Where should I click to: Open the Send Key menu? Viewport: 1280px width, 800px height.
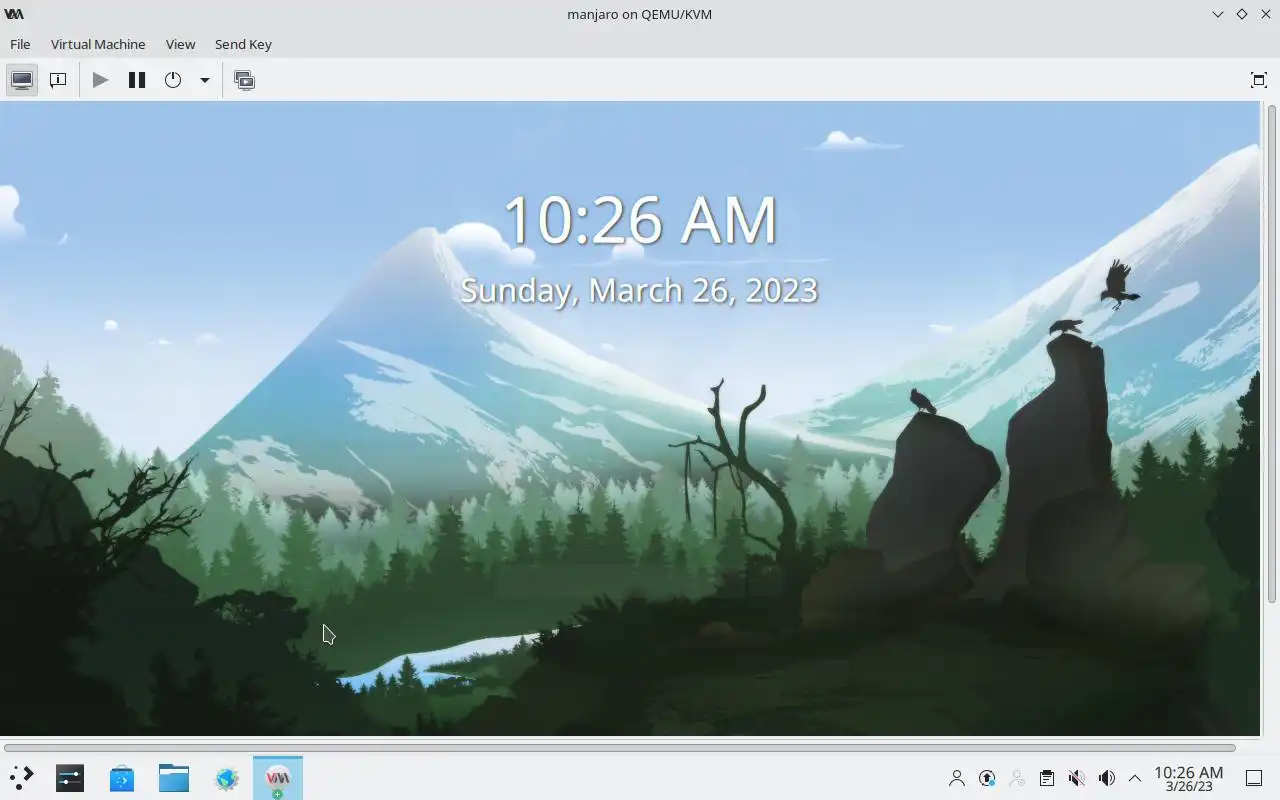point(243,44)
